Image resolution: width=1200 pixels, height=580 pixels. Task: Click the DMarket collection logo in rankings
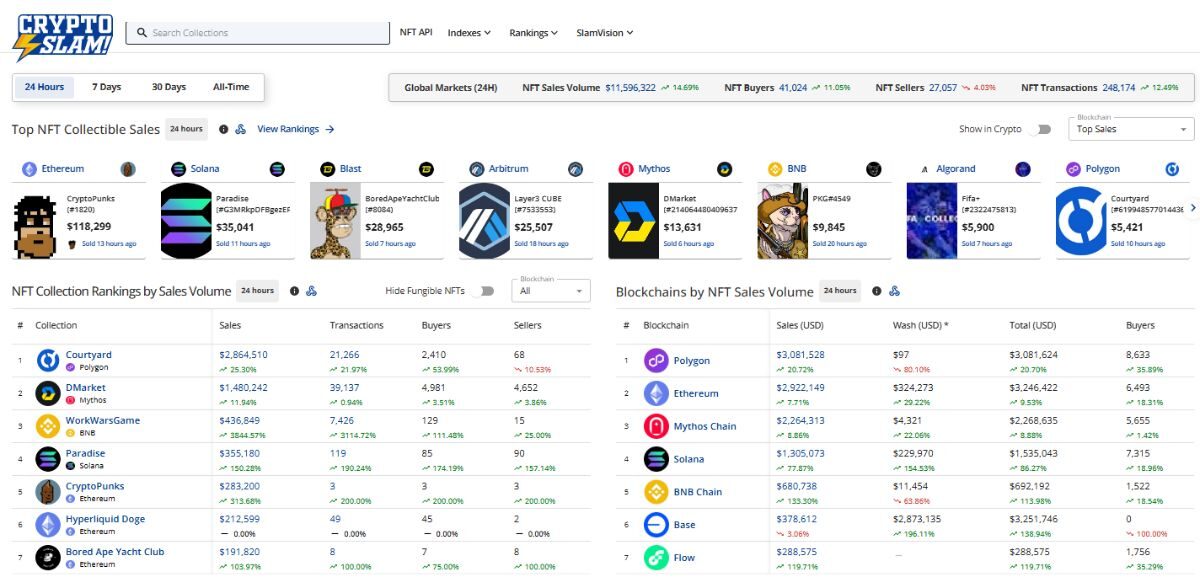(x=48, y=393)
